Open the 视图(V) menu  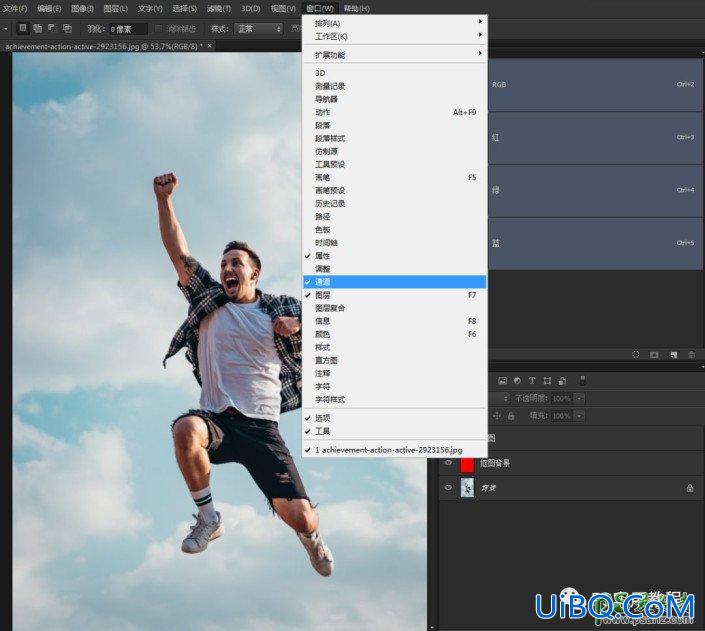pos(283,9)
